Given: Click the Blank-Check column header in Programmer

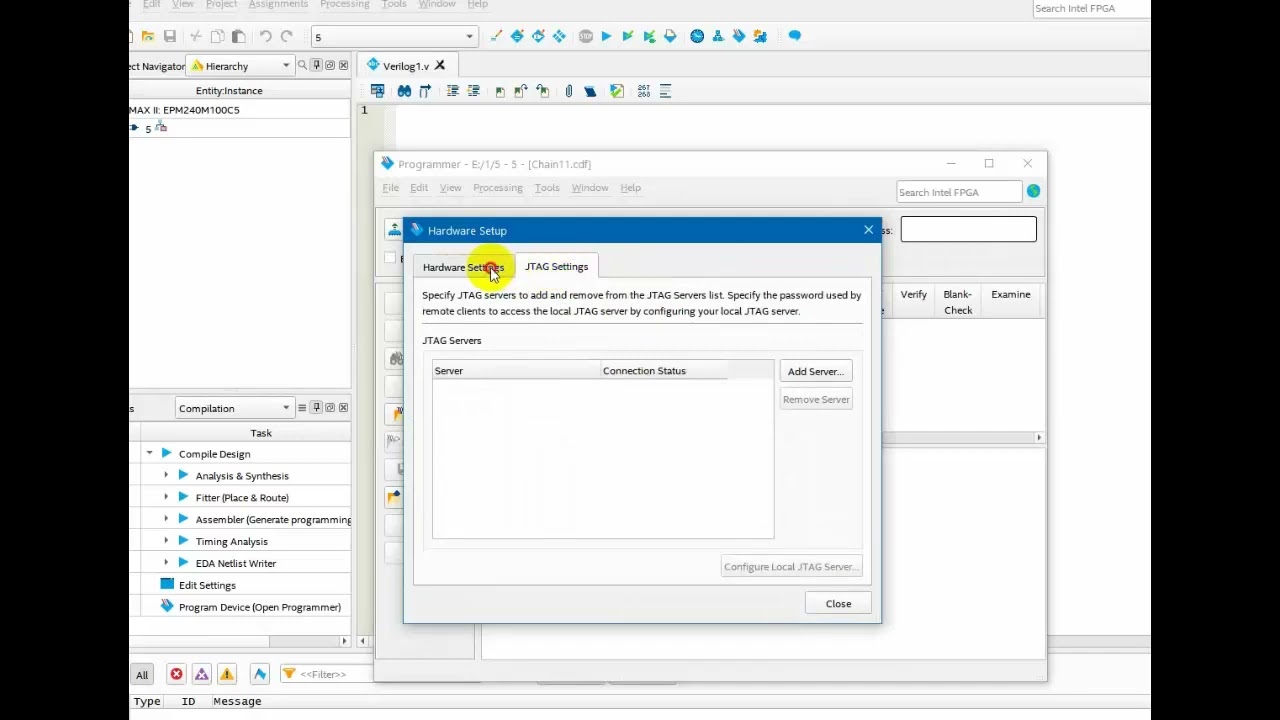Looking at the screenshot, I should coord(958,302).
